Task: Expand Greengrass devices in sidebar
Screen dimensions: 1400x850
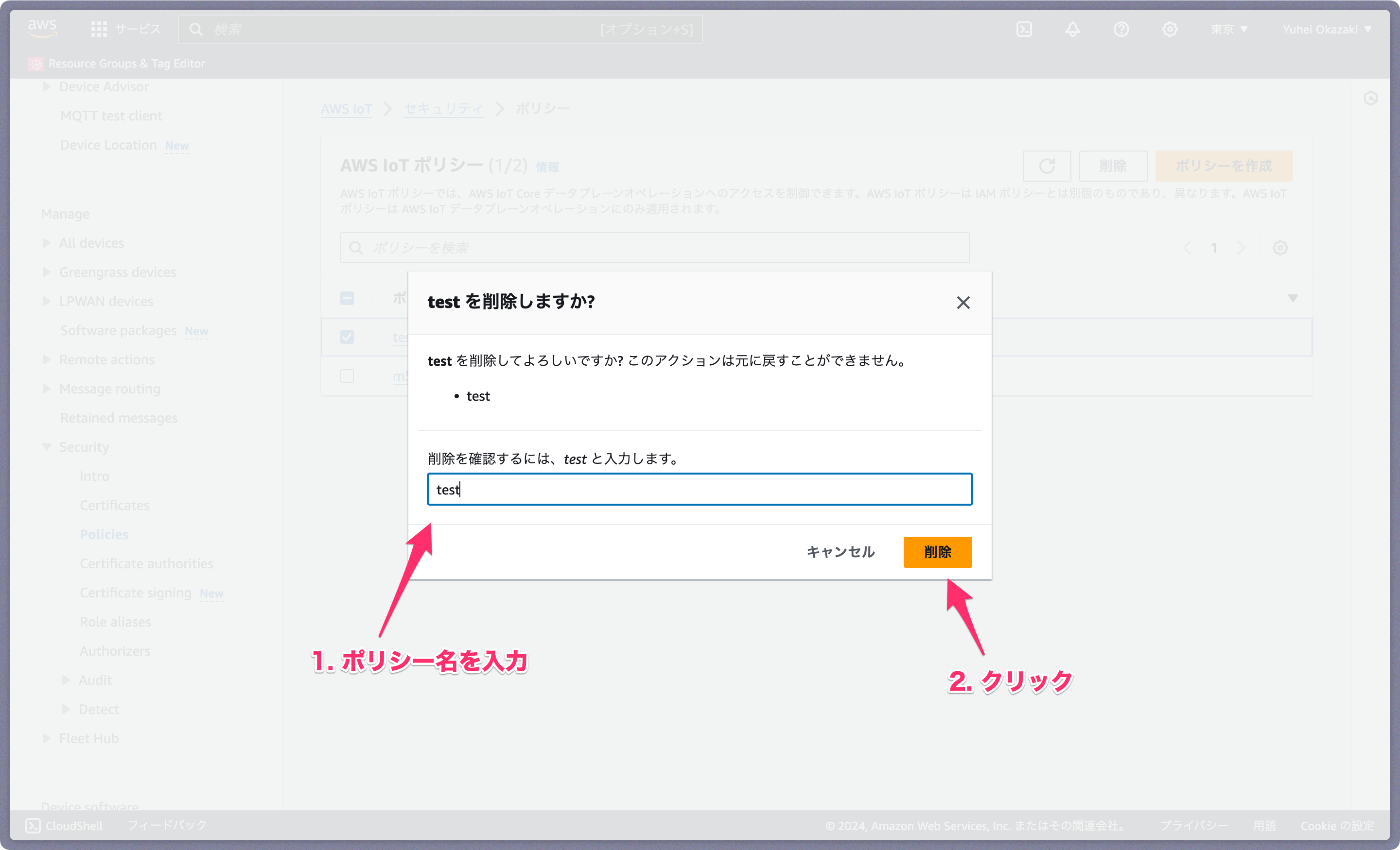Action: [47, 272]
